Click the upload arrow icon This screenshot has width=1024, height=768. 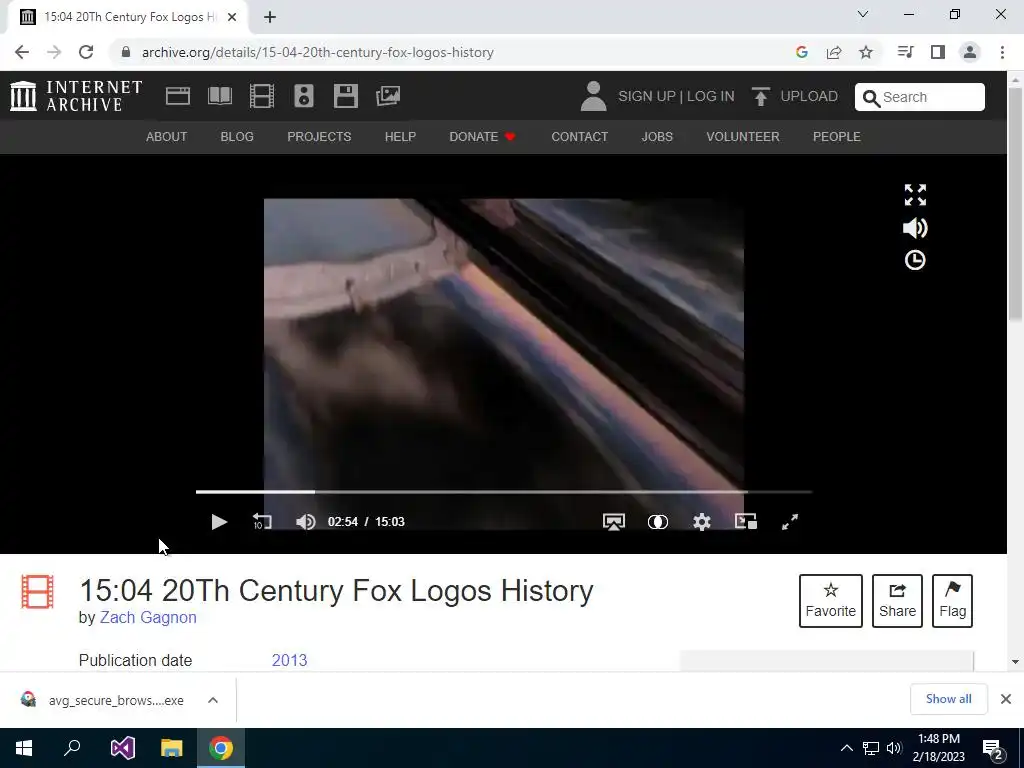click(x=760, y=97)
